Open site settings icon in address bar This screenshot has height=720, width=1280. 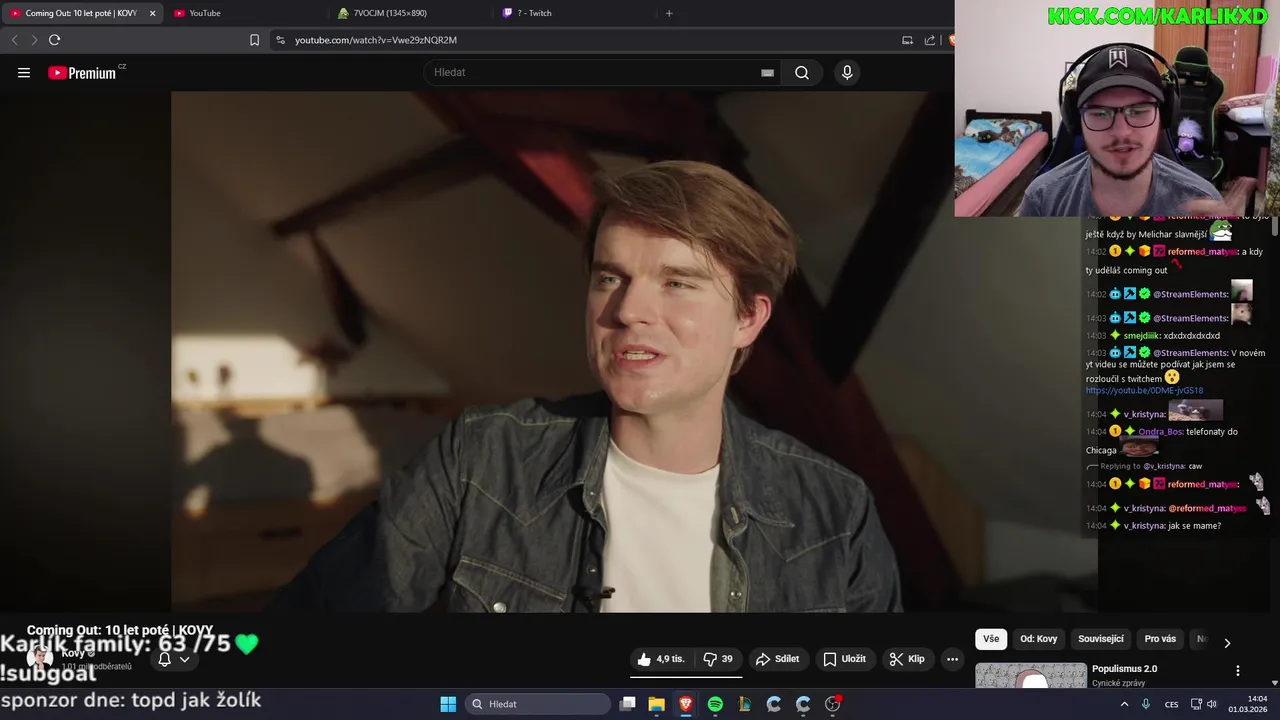(280, 40)
